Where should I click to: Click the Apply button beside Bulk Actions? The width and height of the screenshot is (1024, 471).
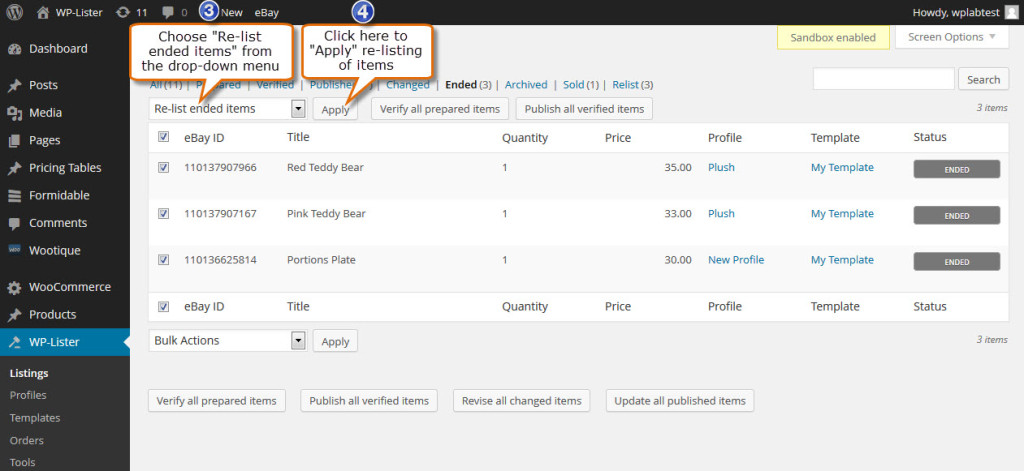tap(335, 341)
